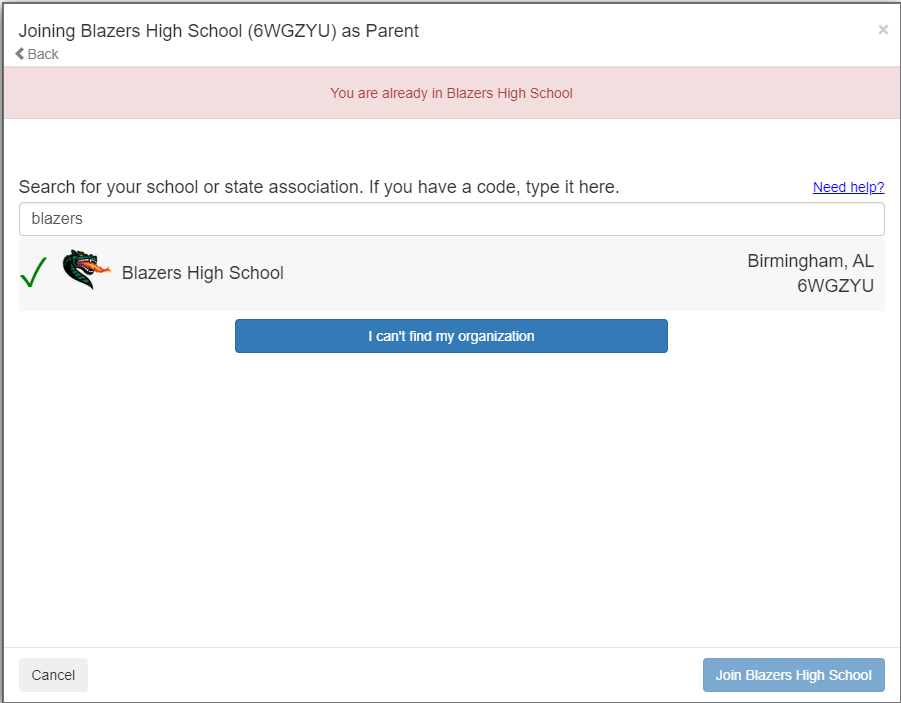
Task: Click the green checkmark beside the school
Action: 34,273
